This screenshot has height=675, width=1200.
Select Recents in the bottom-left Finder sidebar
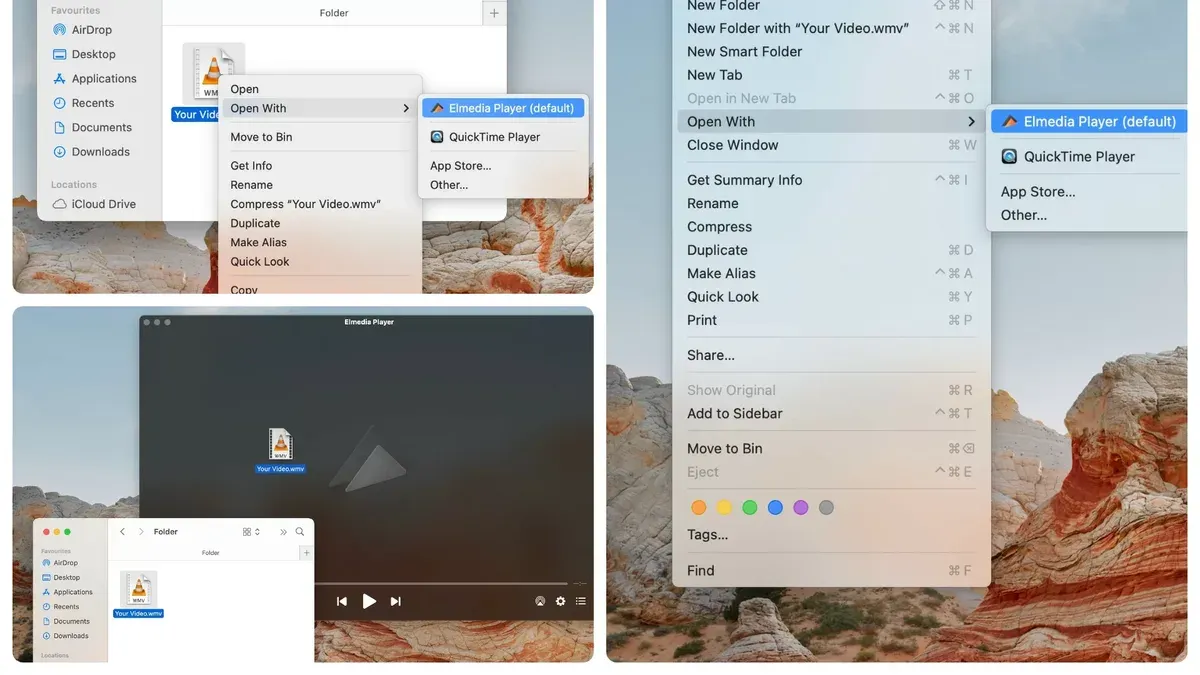tap(60, 606)
